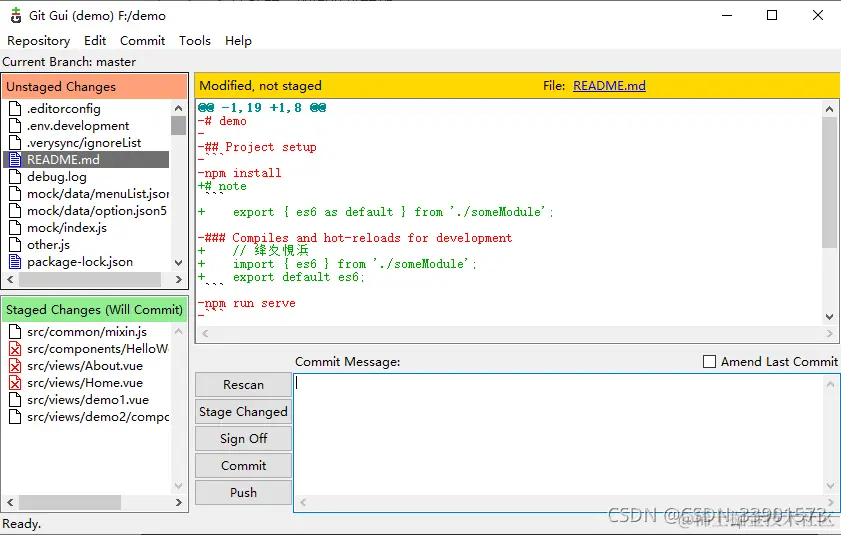Viewport: 841px width, 535px height.
Task: Click the other.js file icon
Action: point(15,245)
